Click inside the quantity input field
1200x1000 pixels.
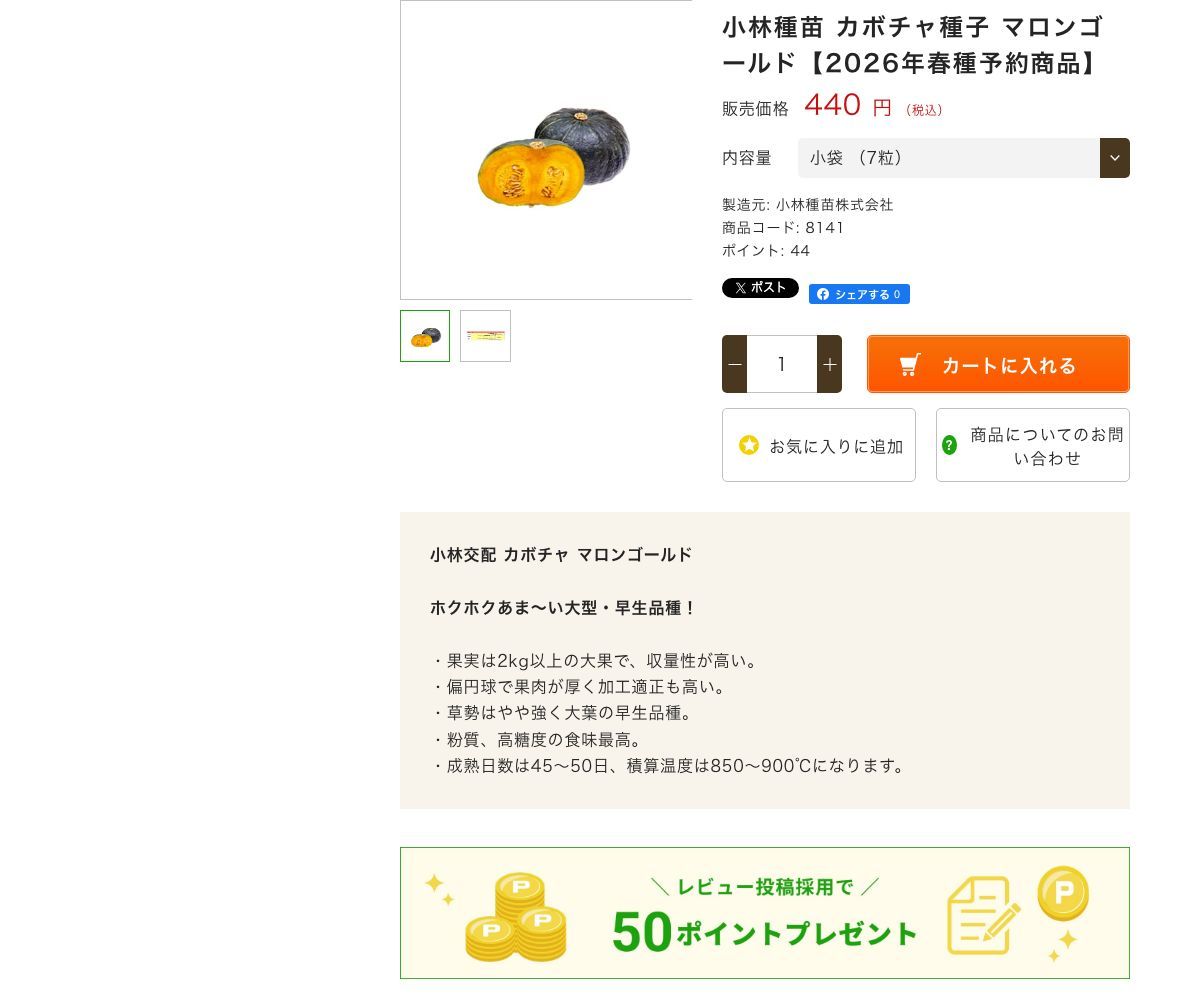(x=781, y=364)
